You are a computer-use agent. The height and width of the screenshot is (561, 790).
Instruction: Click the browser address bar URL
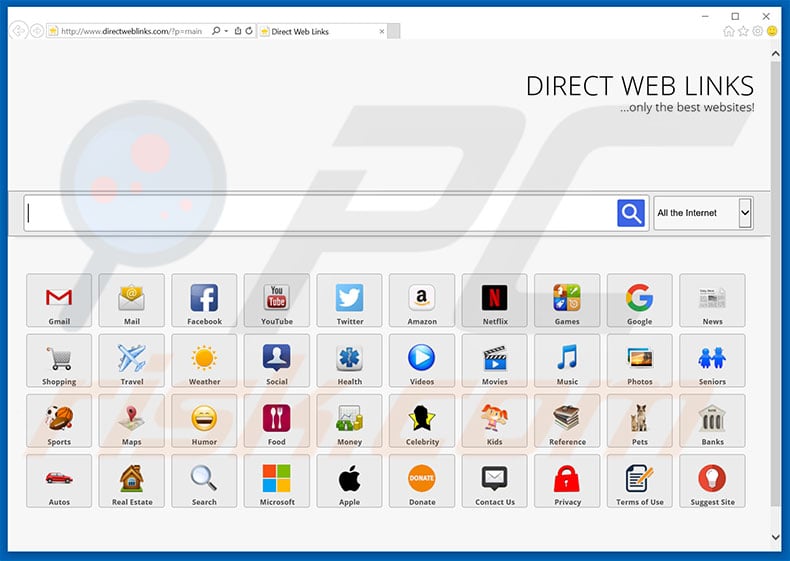pyautogui.click(x=131, y=31)
